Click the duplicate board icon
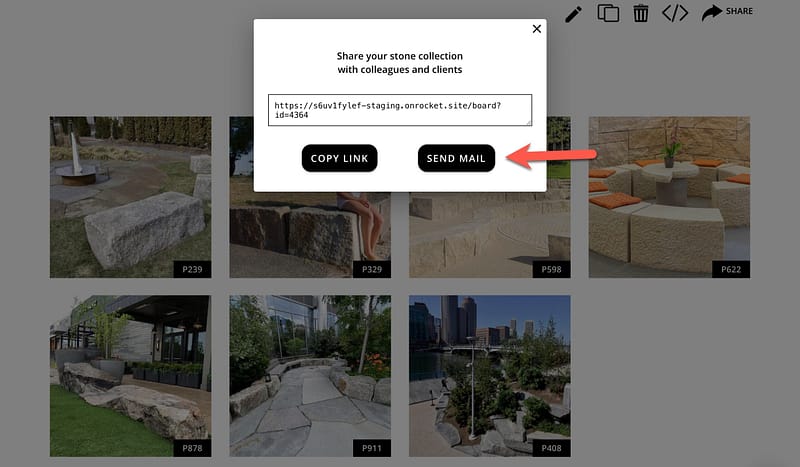The width and height of the screenshot is (800, 467). tap(607, 13)
